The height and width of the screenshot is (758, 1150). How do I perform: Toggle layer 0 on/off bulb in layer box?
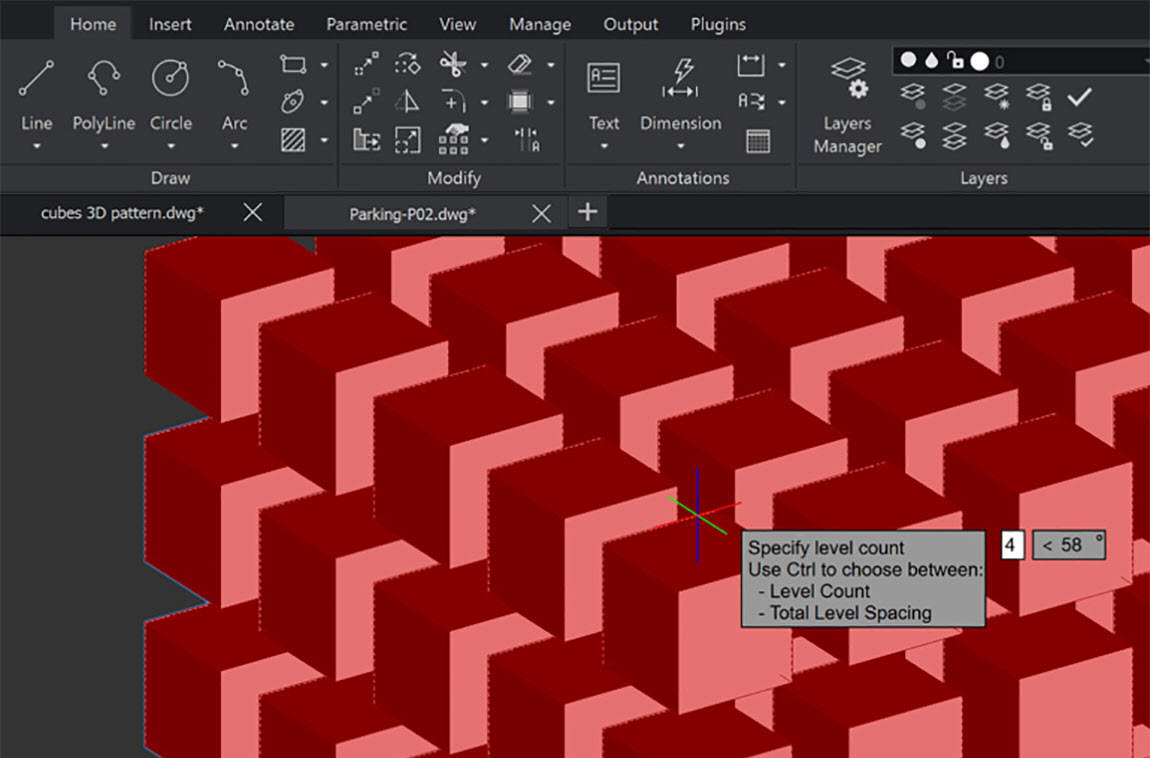click(908, 60)
